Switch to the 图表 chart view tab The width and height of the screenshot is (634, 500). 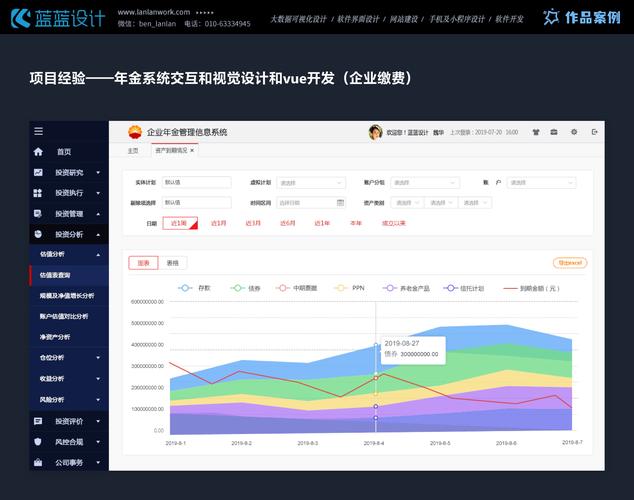click(x=144, y=263)
